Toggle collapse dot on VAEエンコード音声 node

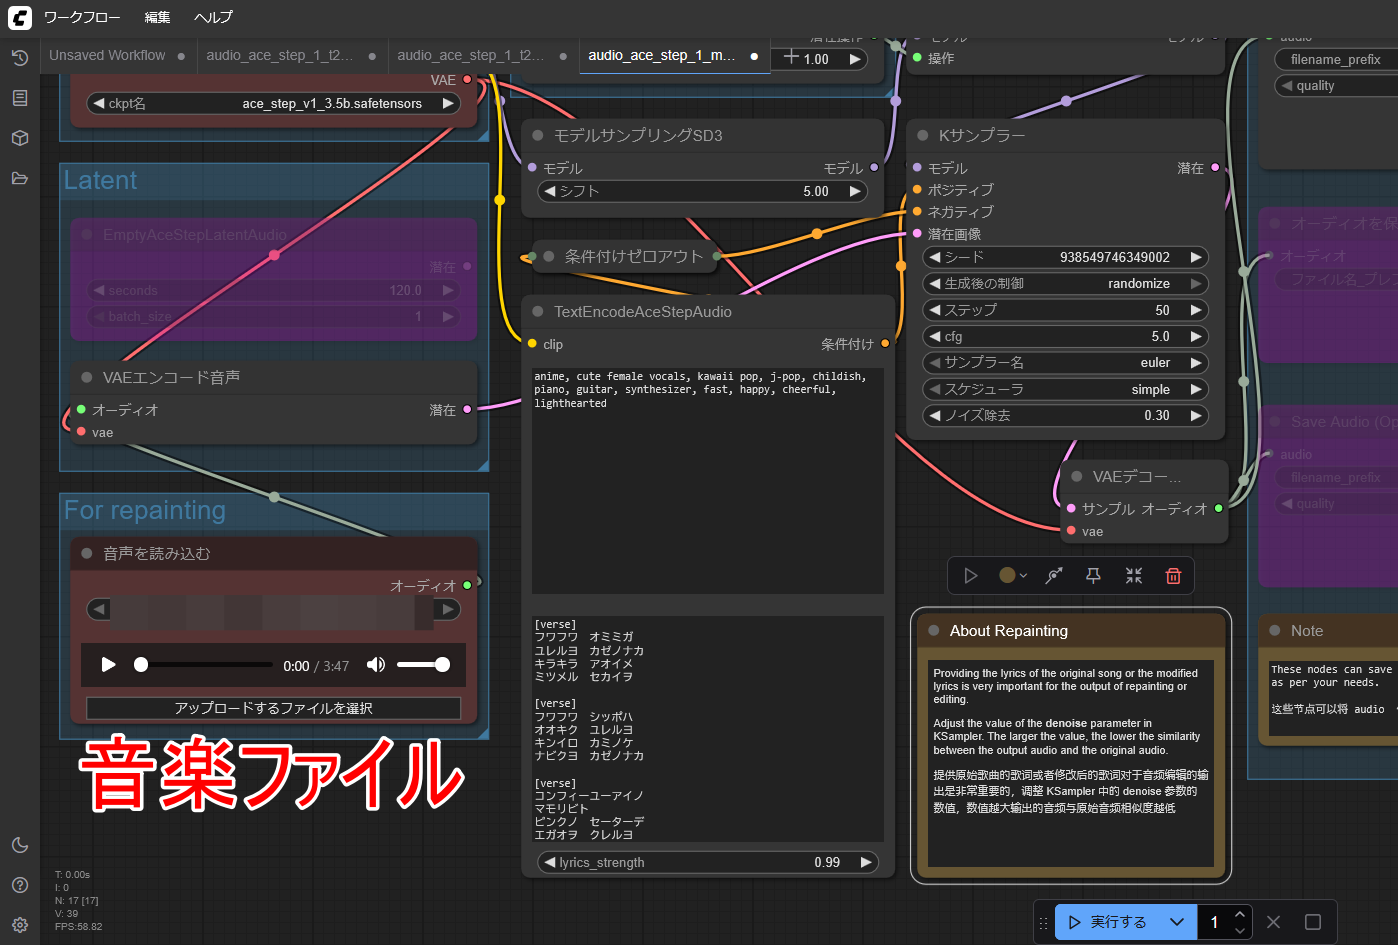tap(87, 377)
